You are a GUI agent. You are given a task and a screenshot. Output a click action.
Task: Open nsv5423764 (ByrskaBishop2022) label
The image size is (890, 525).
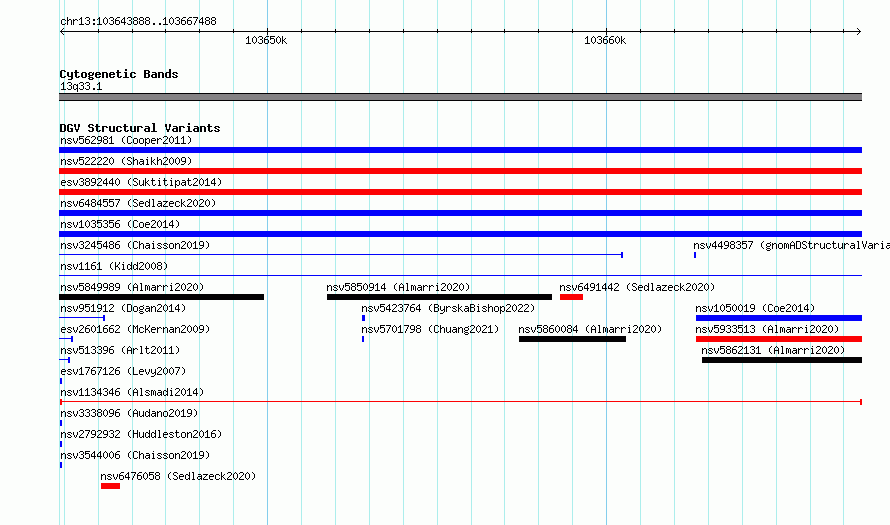[x=448, y=308]
